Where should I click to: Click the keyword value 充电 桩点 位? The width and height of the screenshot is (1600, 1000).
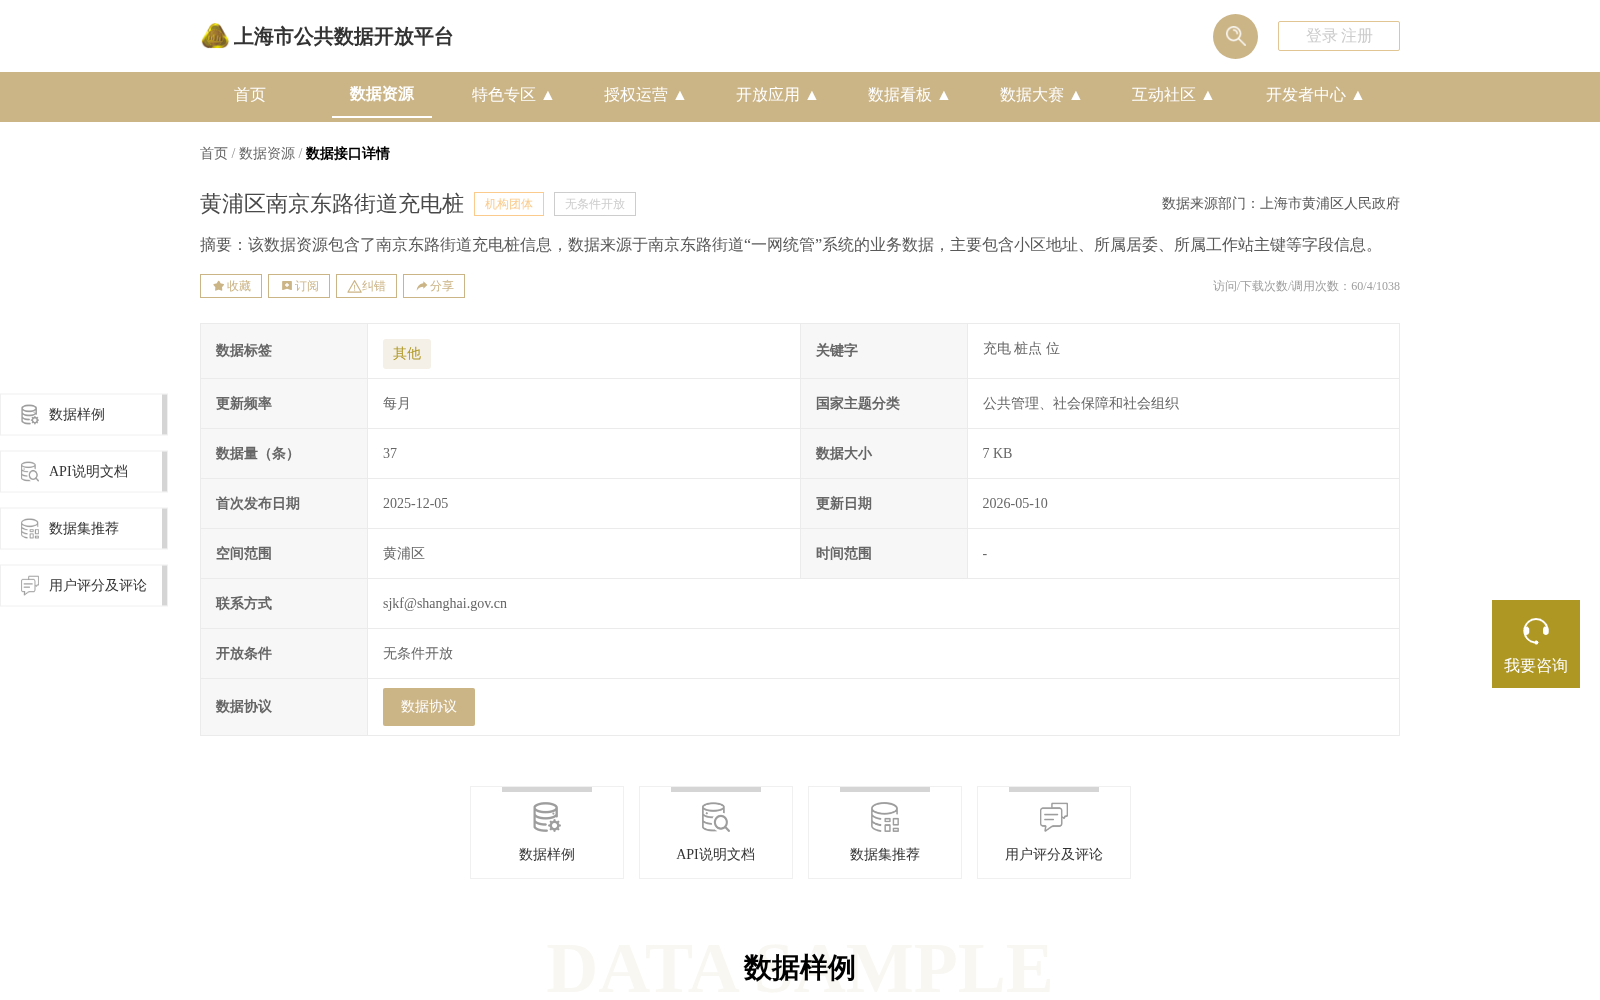pos(1021,349)
